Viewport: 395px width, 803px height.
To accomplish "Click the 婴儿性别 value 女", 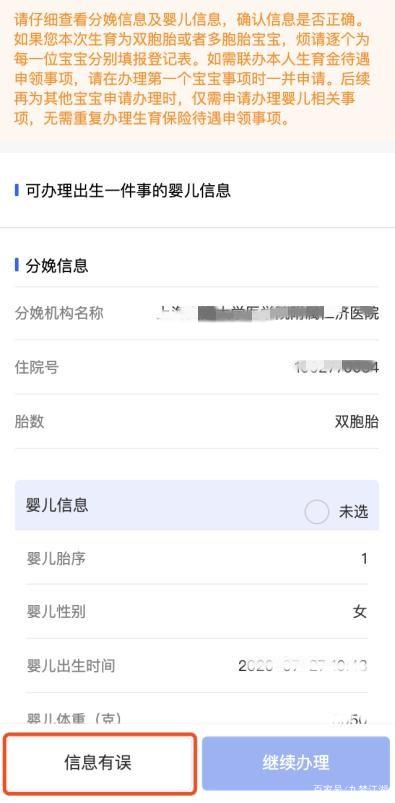I will [x=360, y=611].
